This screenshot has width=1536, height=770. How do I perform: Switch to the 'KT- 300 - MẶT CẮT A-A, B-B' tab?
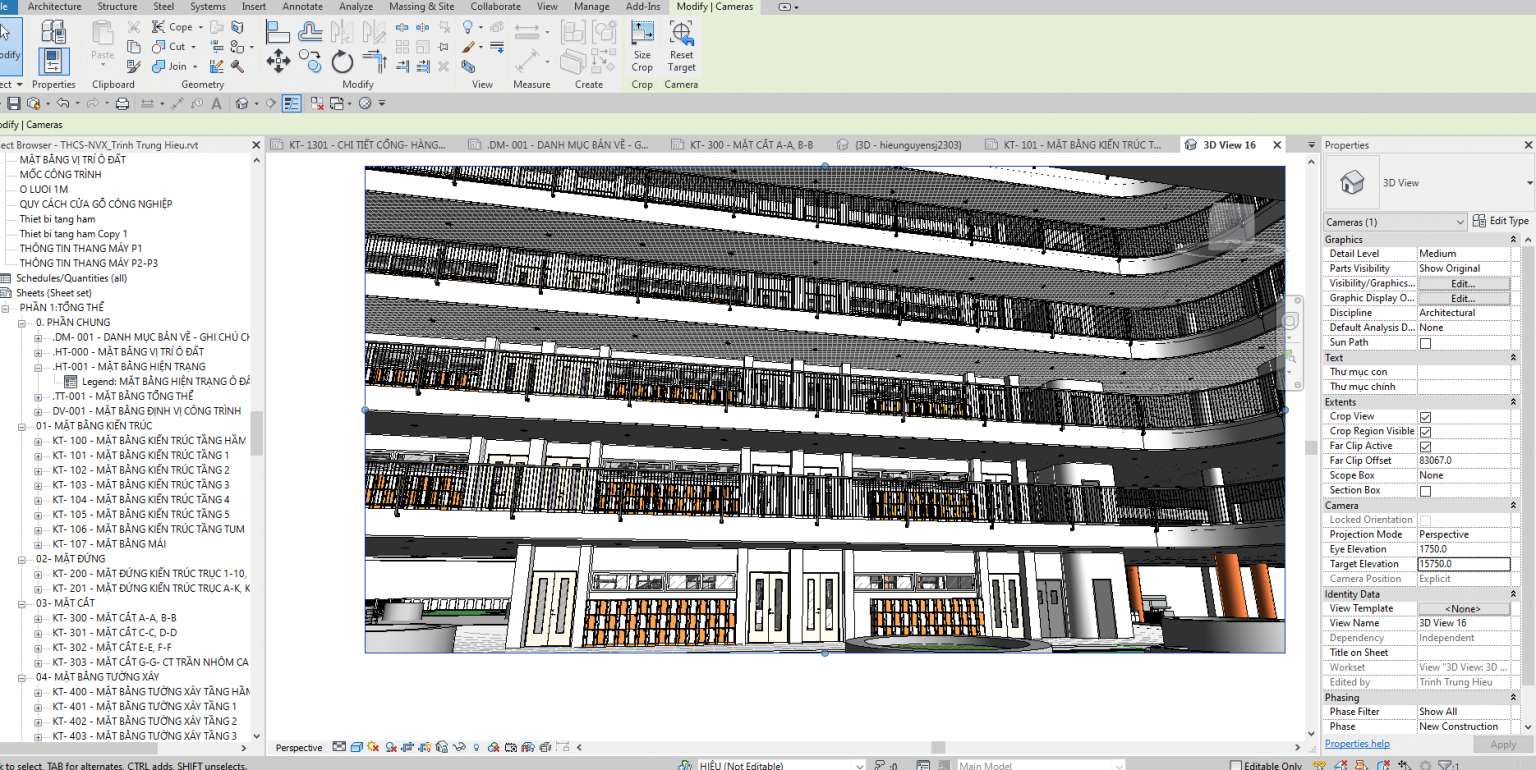pyautogui.click(x=744, y=143)
